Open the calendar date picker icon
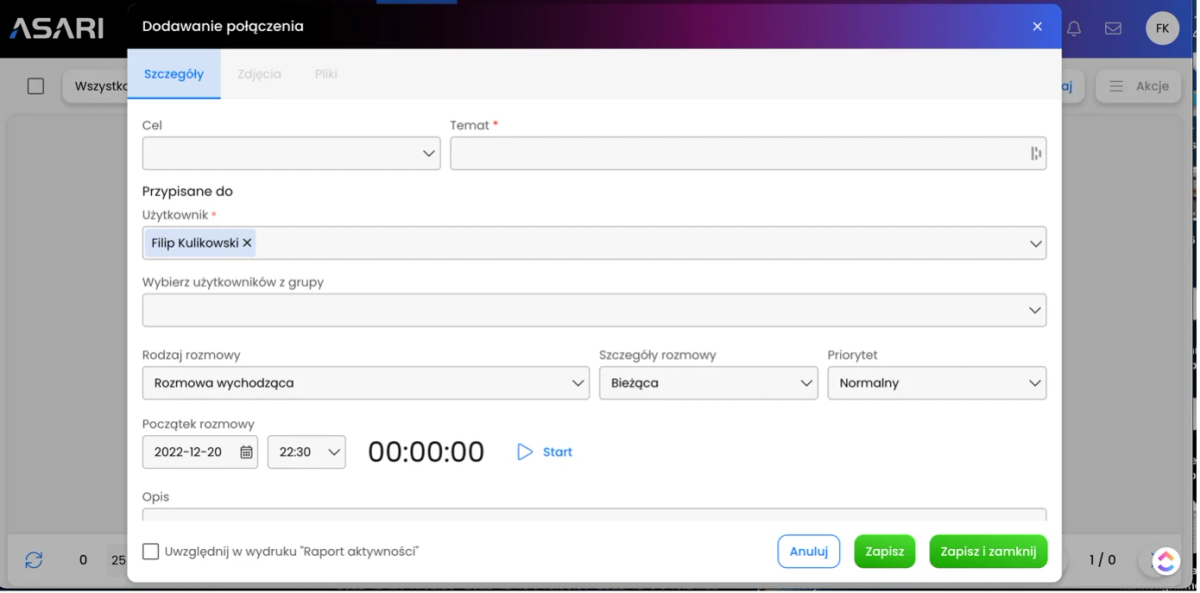1200x593 pixels. click(246, 452)
